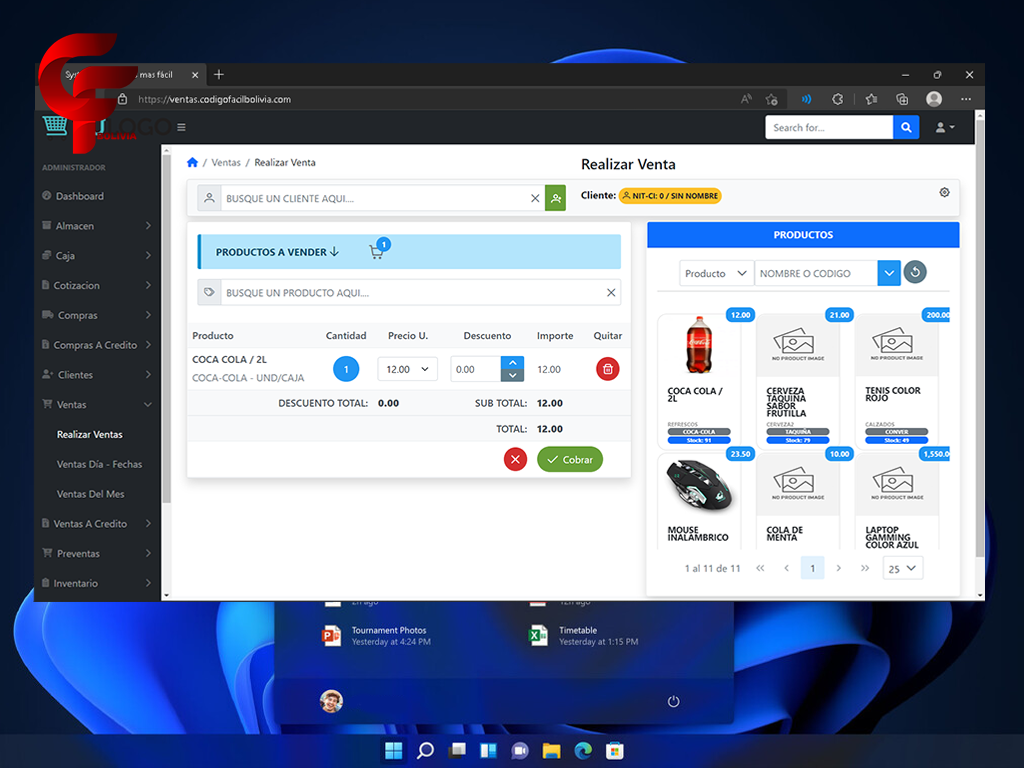Click the Busque un cliente search field
The height and width of the screenshot is (768, 1024).
tap(375, 198)
